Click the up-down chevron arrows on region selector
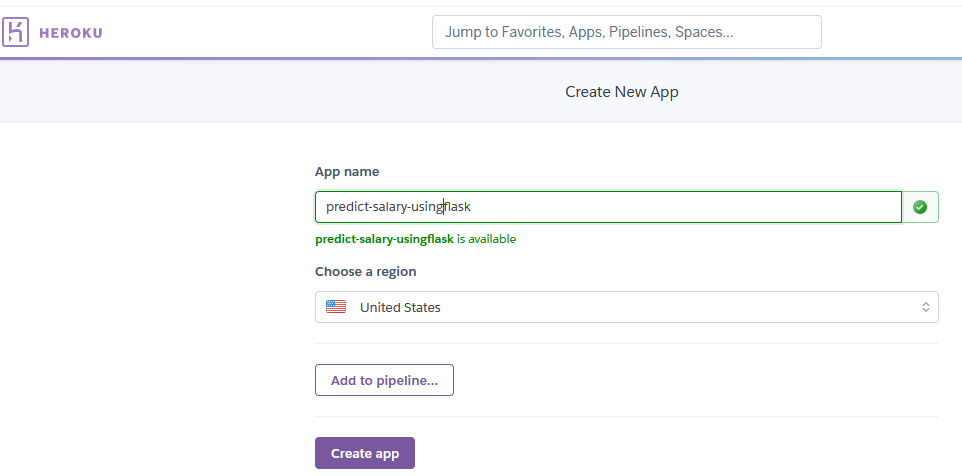962x476 pixels. tap(926, 307)
